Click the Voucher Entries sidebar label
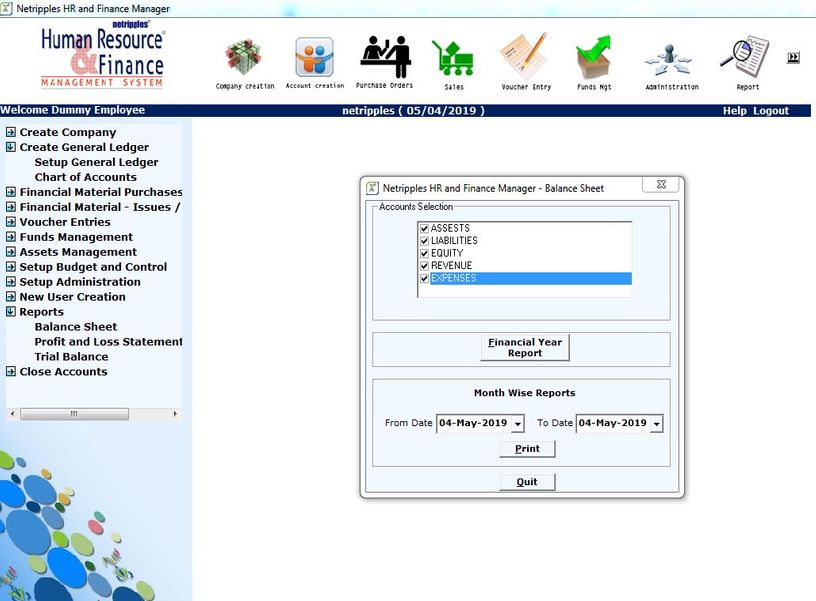The height and width of the screenshot is (601, 816). click(65, 222)
